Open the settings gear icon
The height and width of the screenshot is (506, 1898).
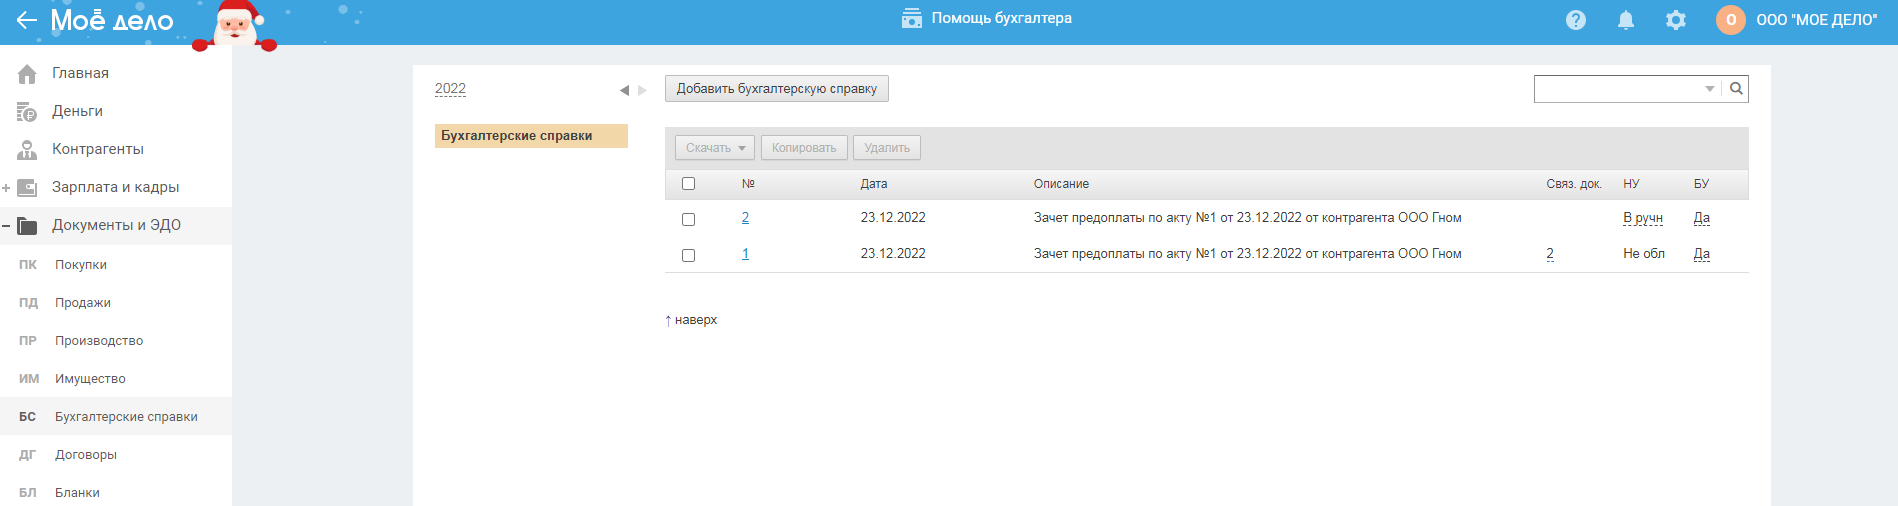click(1676, 20)
